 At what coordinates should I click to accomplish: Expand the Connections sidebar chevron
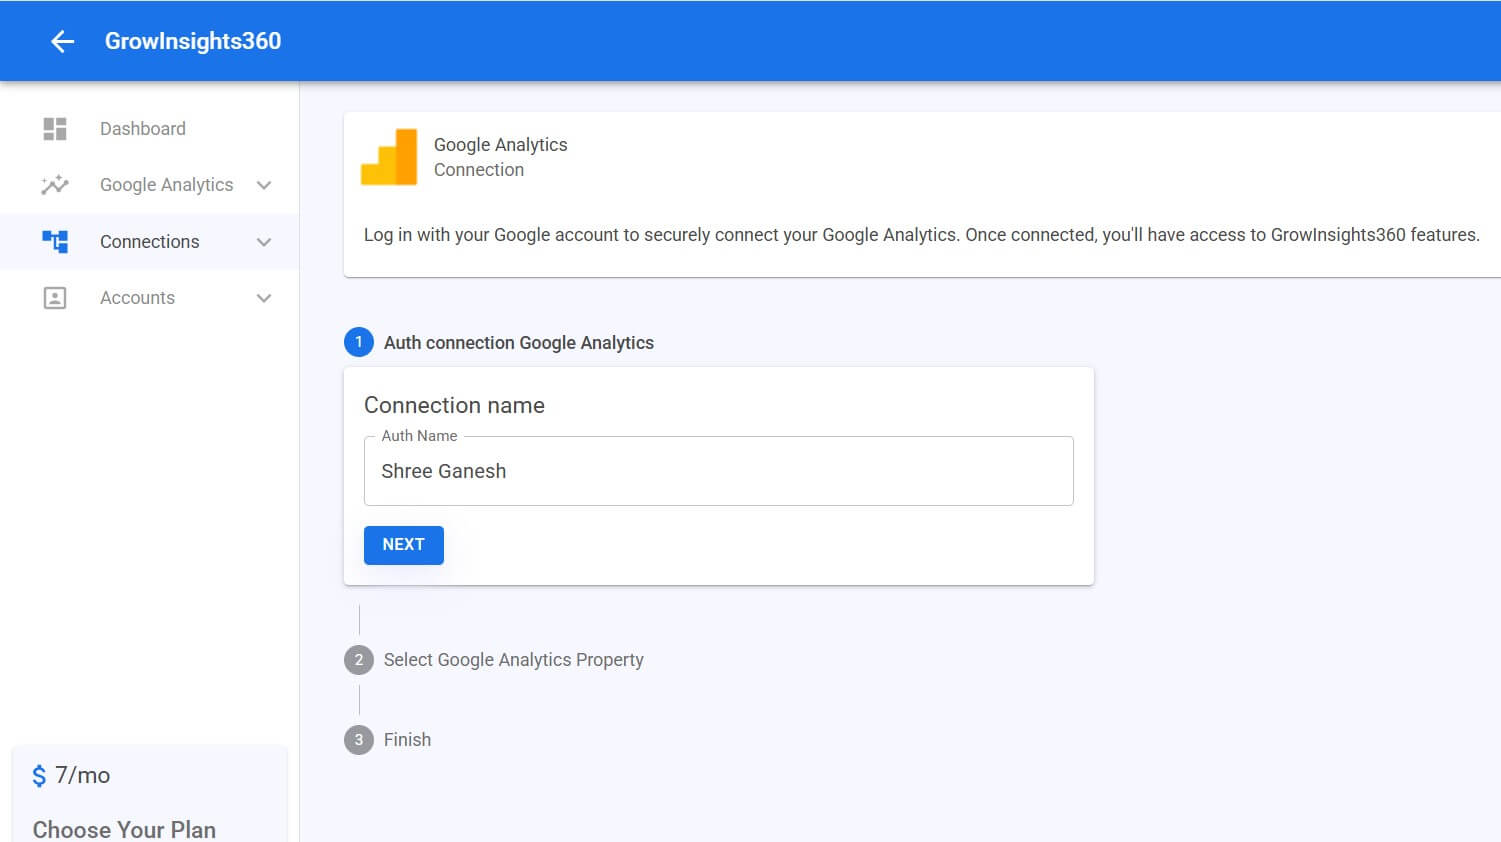tap(264, 242)
